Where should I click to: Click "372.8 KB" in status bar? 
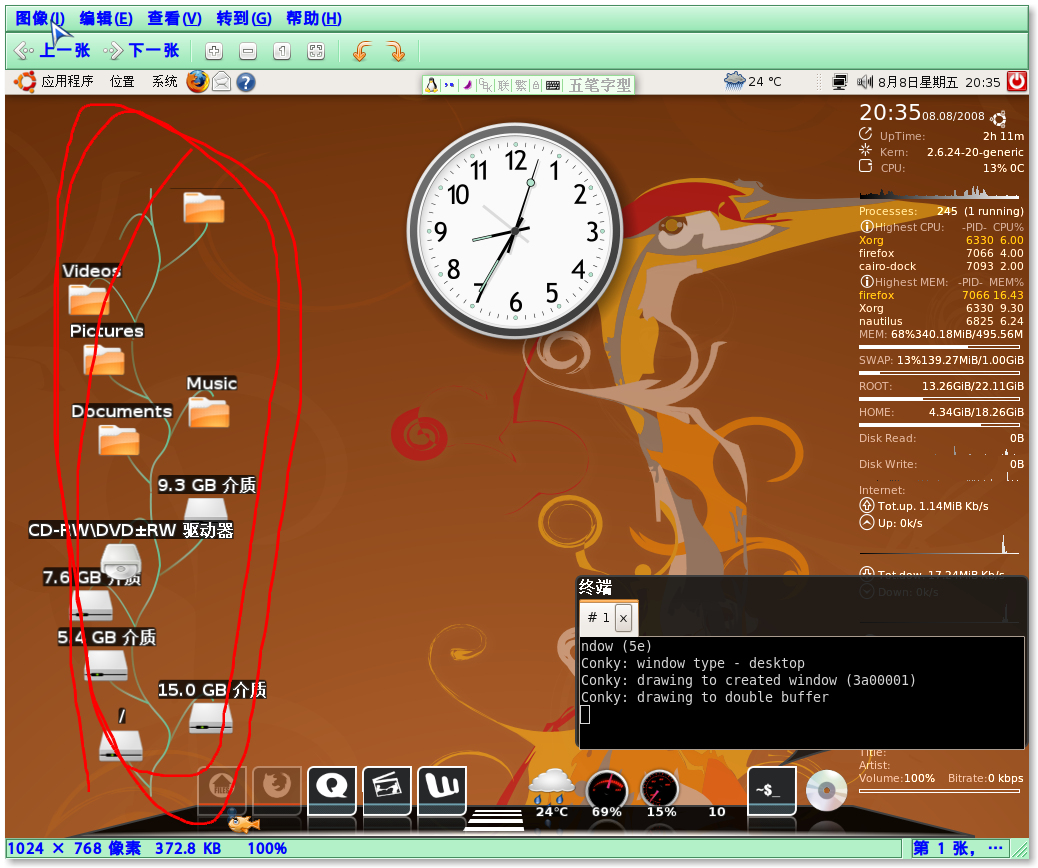[x=188, y=849]
